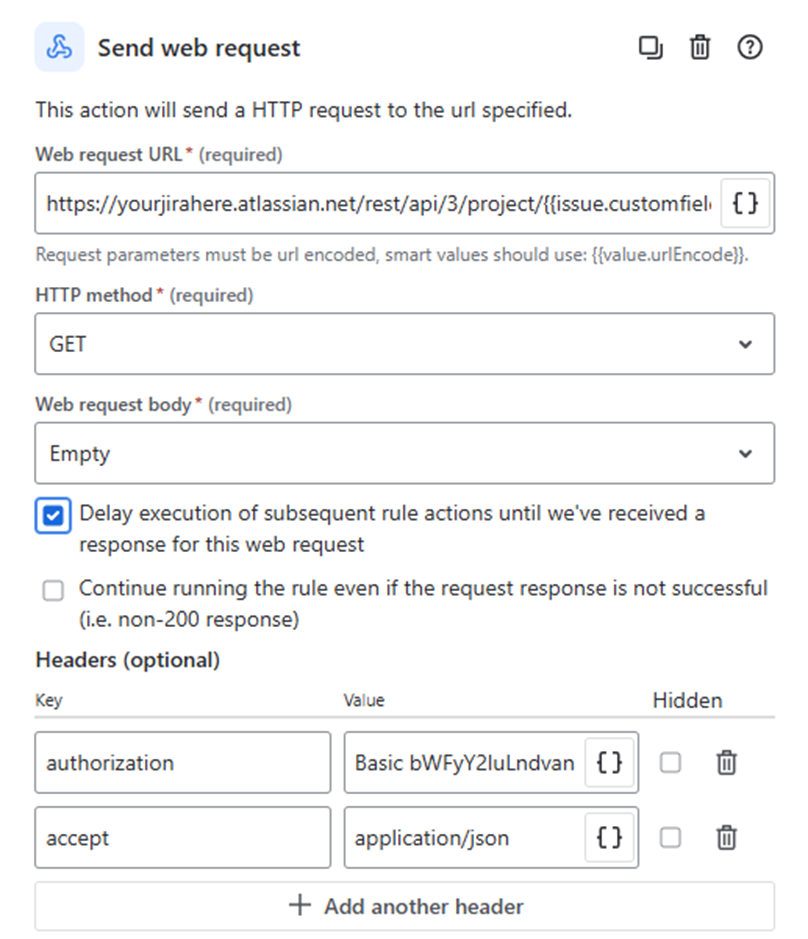Uncheck Delay execution of subsequent rule actions
The image size is (808, 939).
54,515
